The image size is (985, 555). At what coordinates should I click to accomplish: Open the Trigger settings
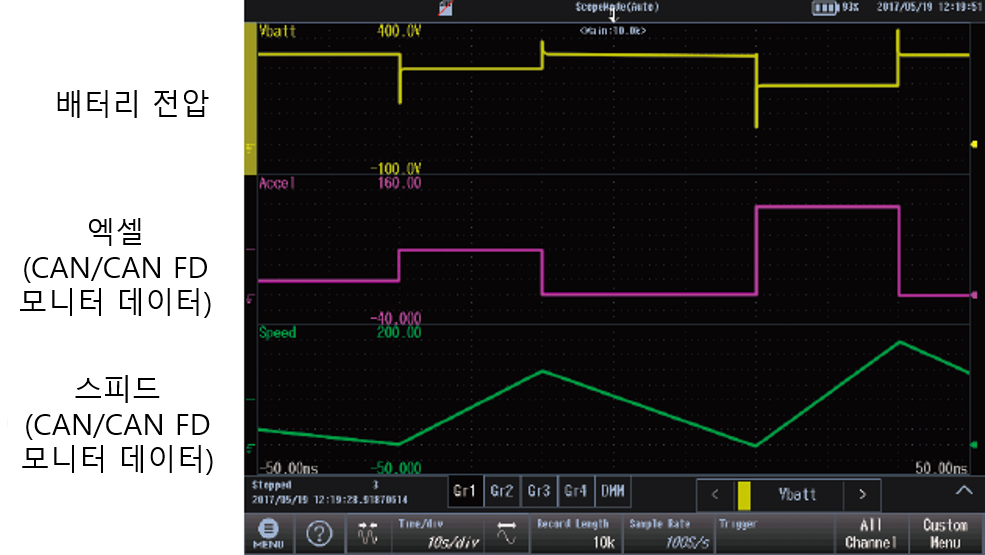click(775, 534)
